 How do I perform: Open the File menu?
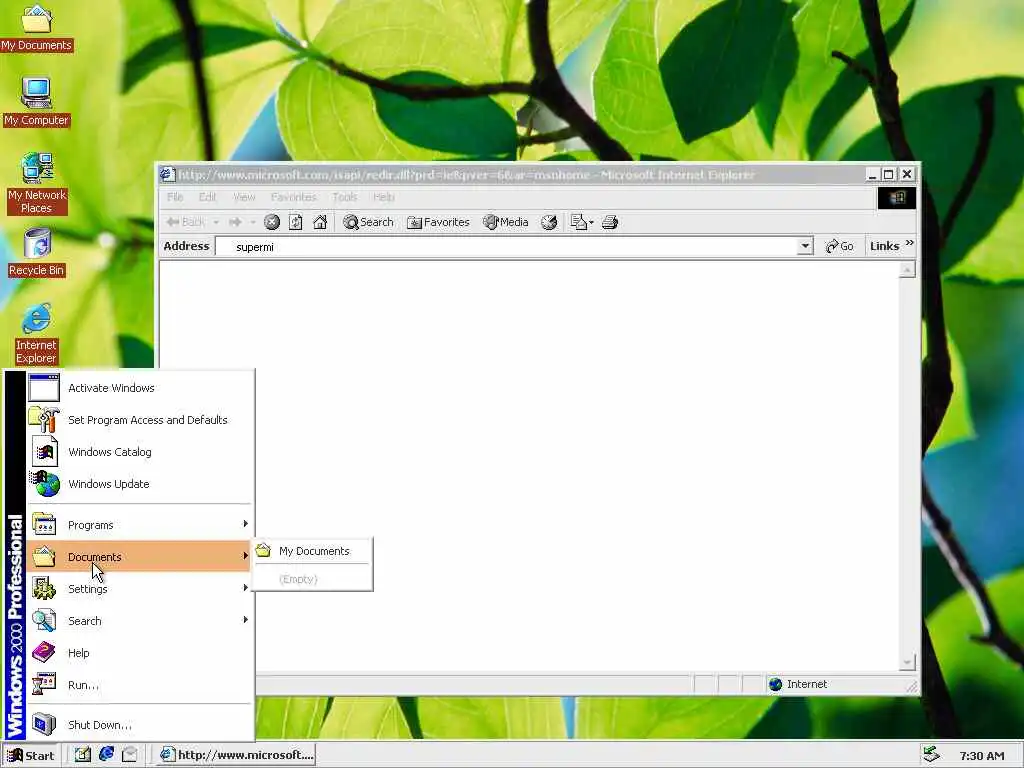[x=175, y=197]
